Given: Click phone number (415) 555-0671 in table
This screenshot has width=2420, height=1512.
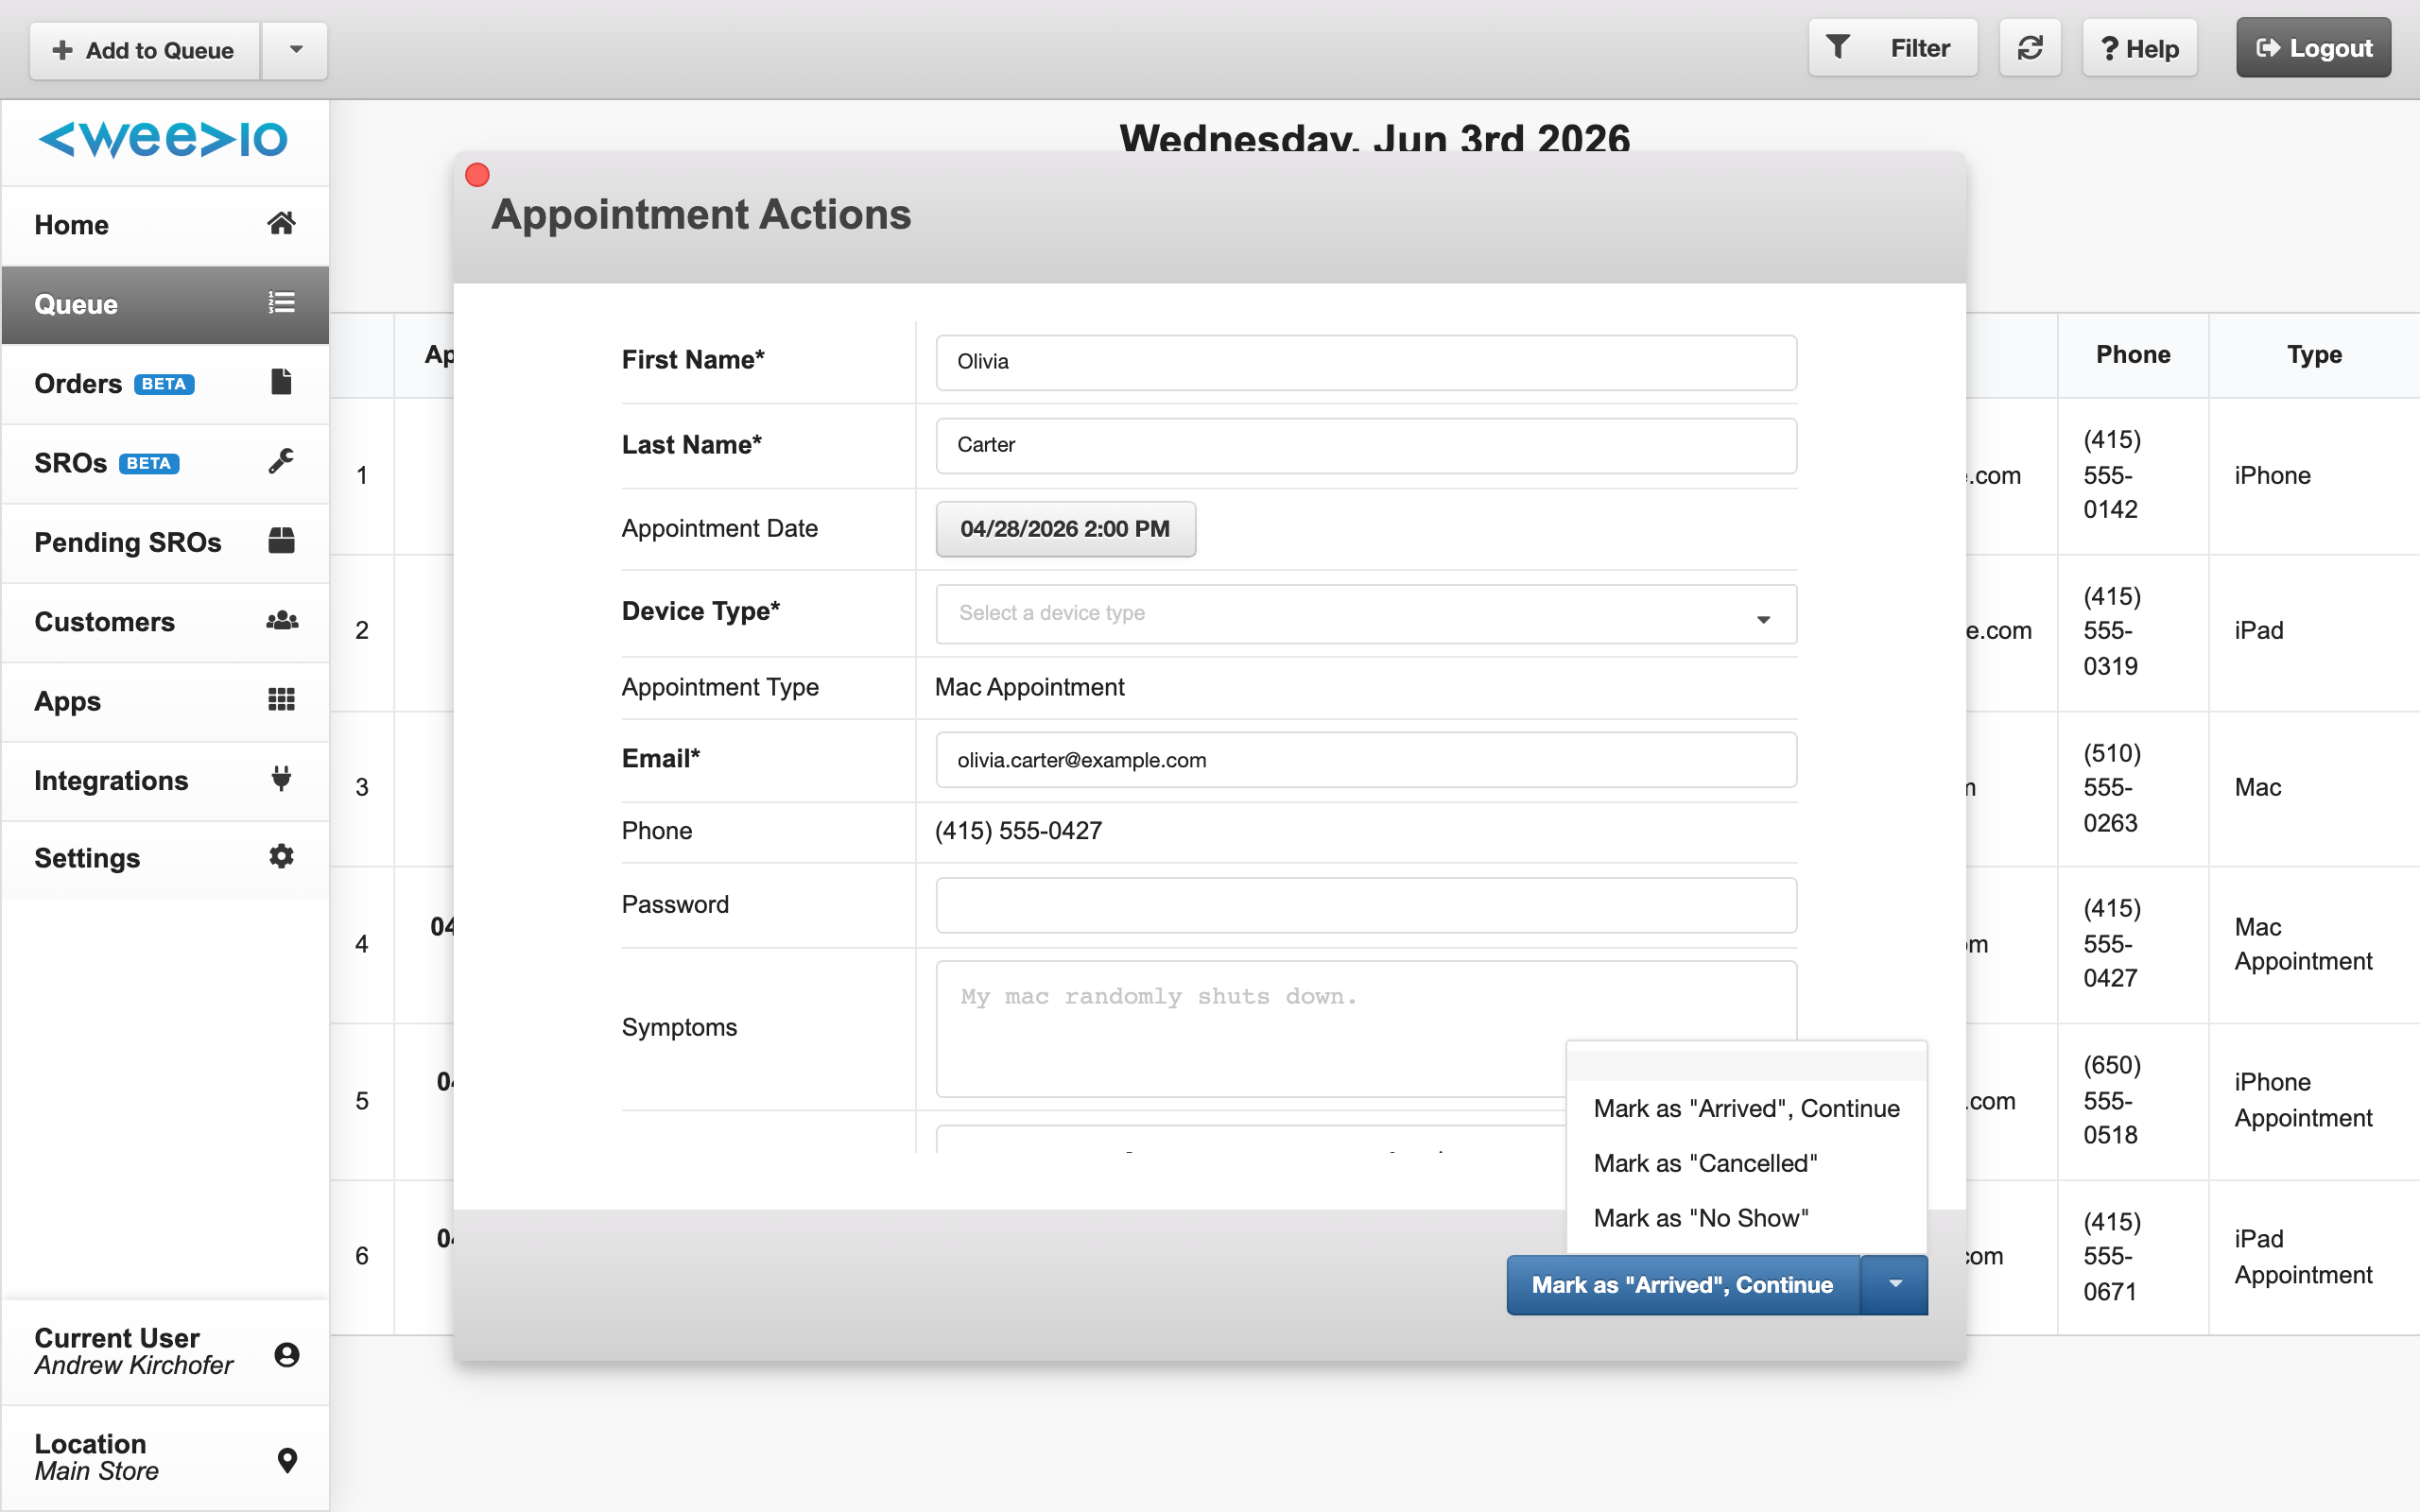Looking at the screenshot, I should click(x=2111, y=1256).
